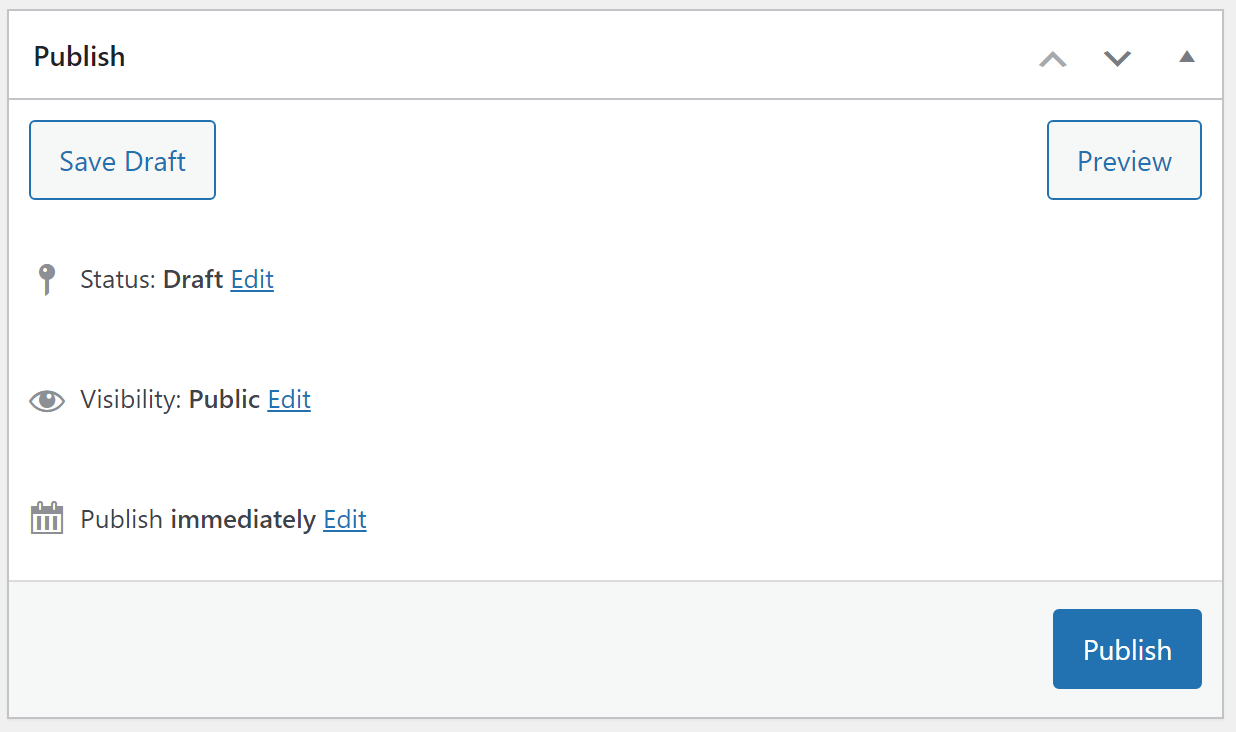The width and height of the screenshot is (1236, 732).
Task: Edit the Public visibility setting
Action: pyautogui.click(x=289, y=399)
